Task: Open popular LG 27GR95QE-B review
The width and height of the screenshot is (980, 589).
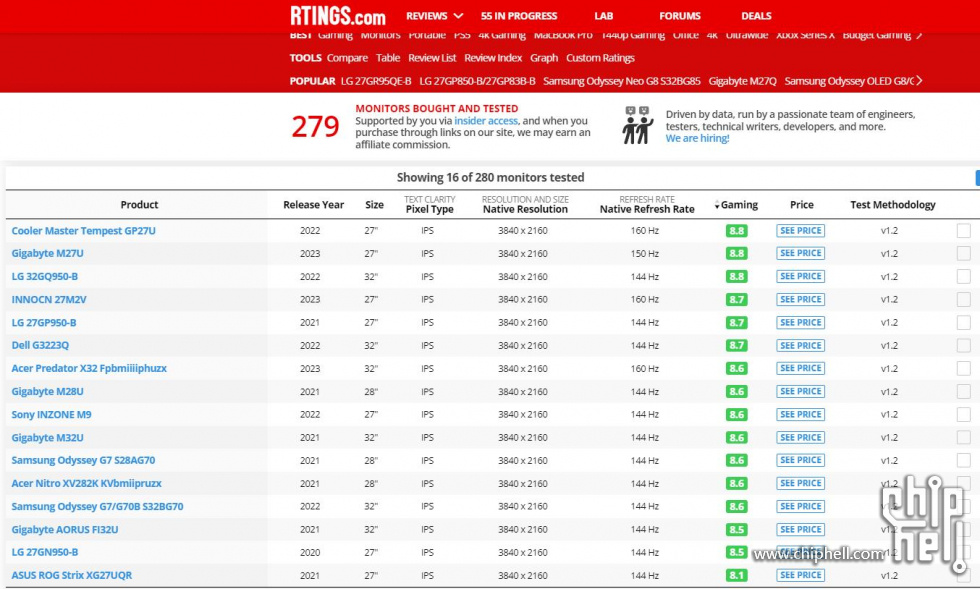Action: coord(376,81)
